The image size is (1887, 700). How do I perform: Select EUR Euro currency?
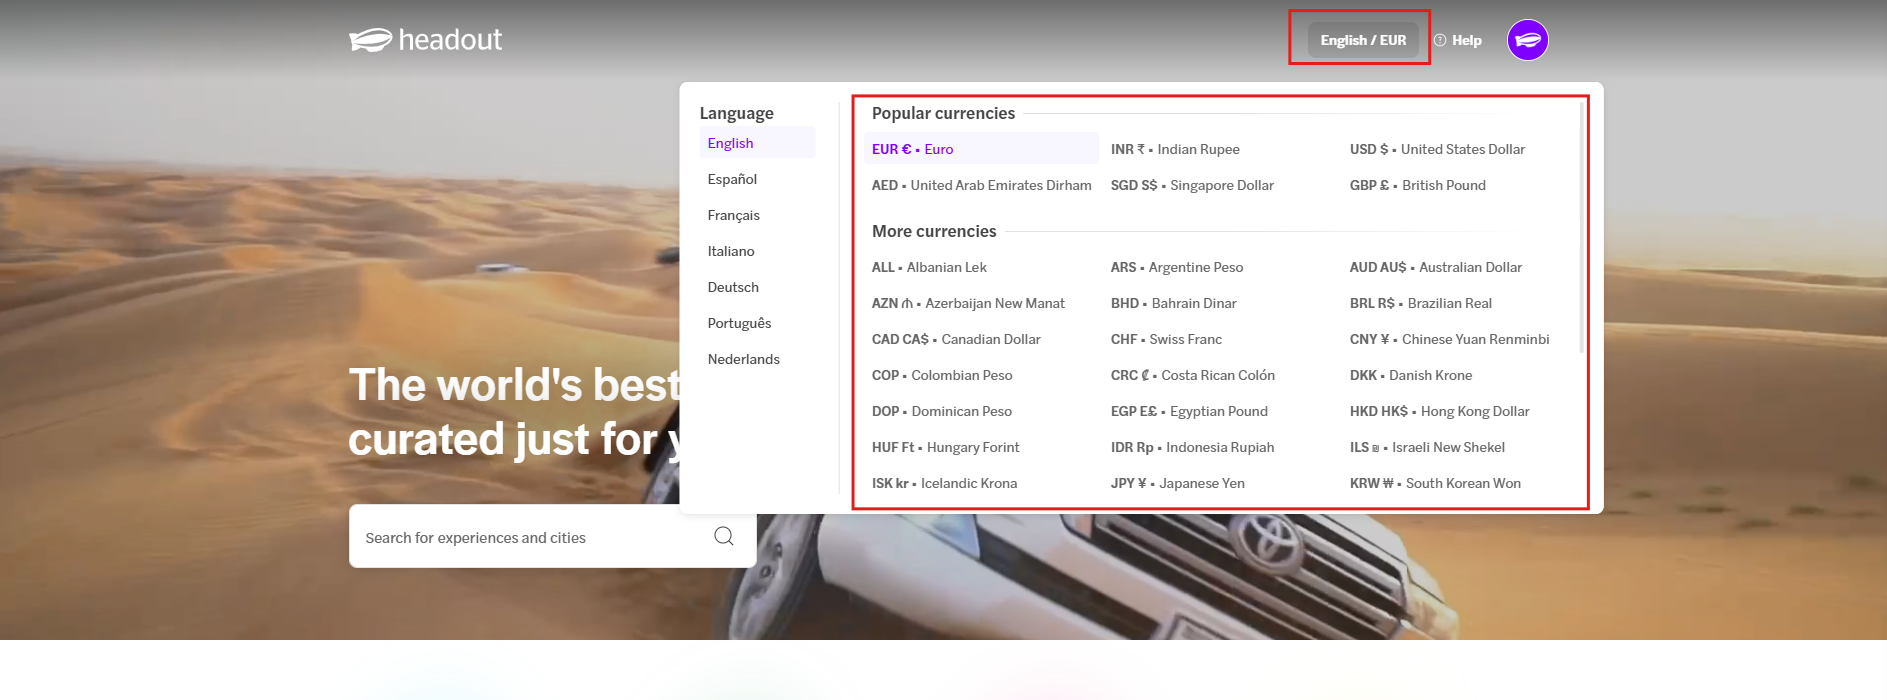tap(913, 149)
